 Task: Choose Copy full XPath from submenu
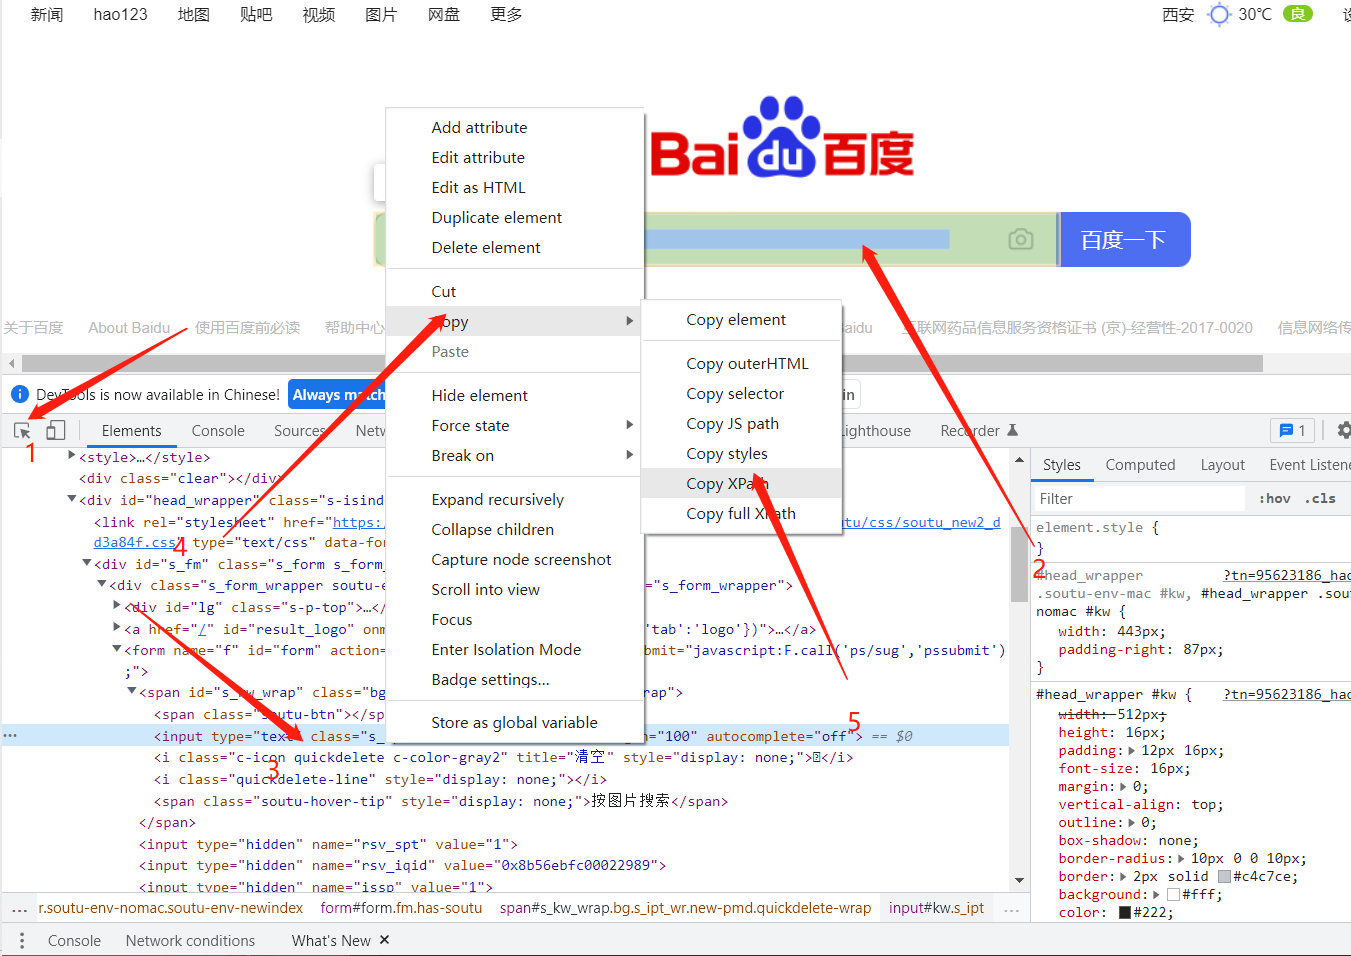[741, 513]
